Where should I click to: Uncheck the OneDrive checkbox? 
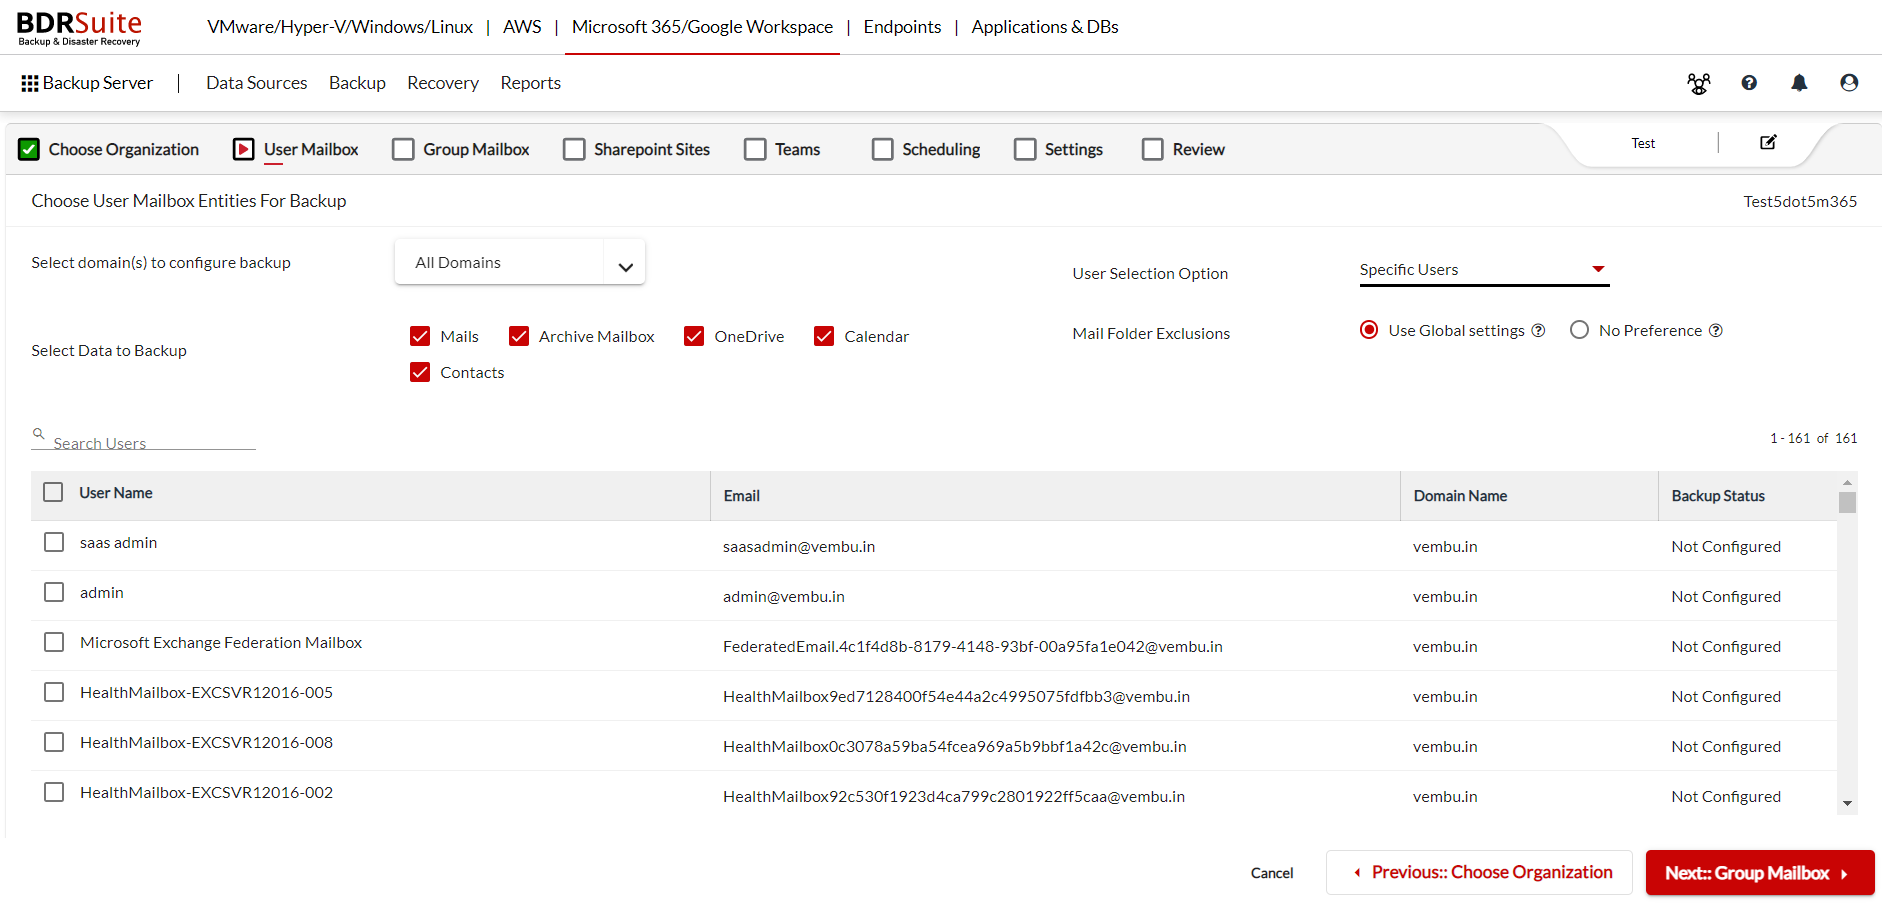click(694, 336)
